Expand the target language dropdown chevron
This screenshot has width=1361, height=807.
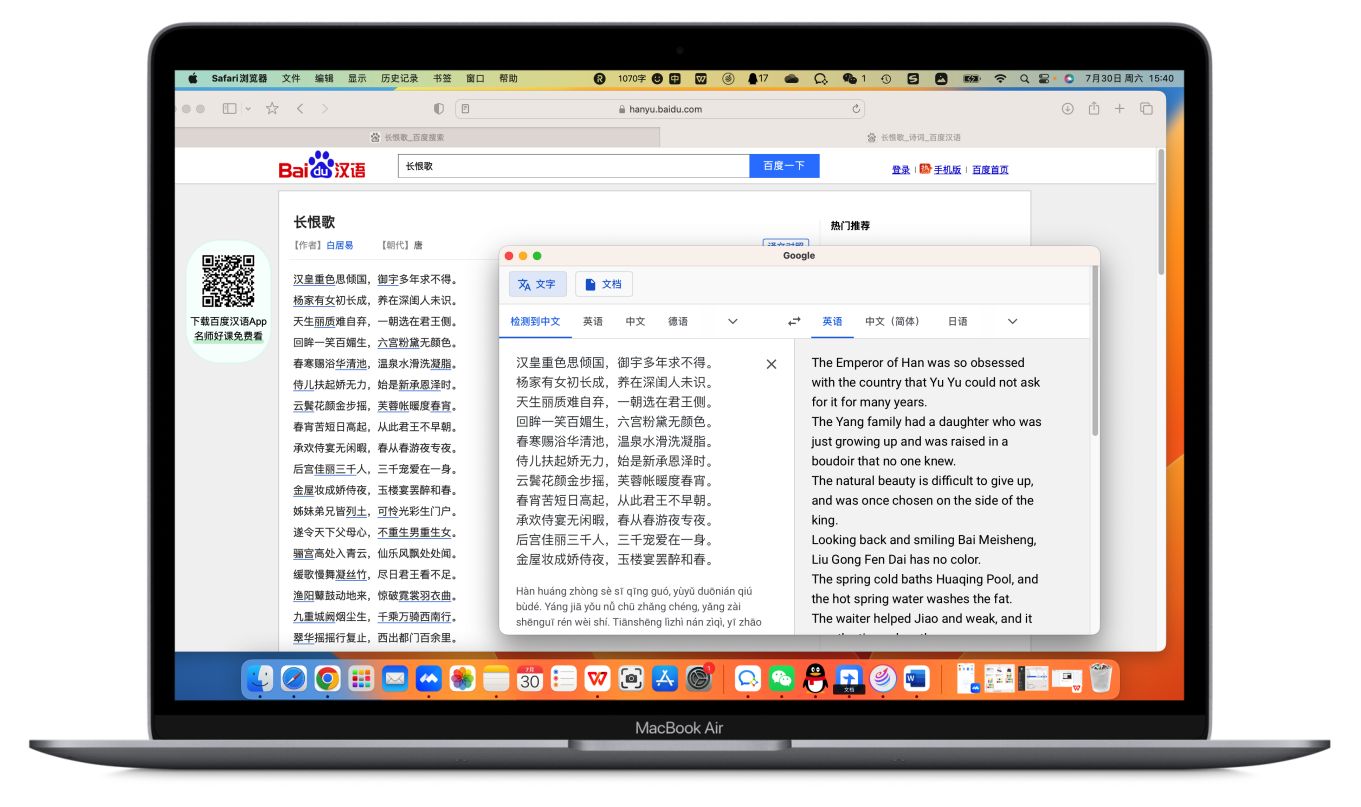(x=1012, y=321)
